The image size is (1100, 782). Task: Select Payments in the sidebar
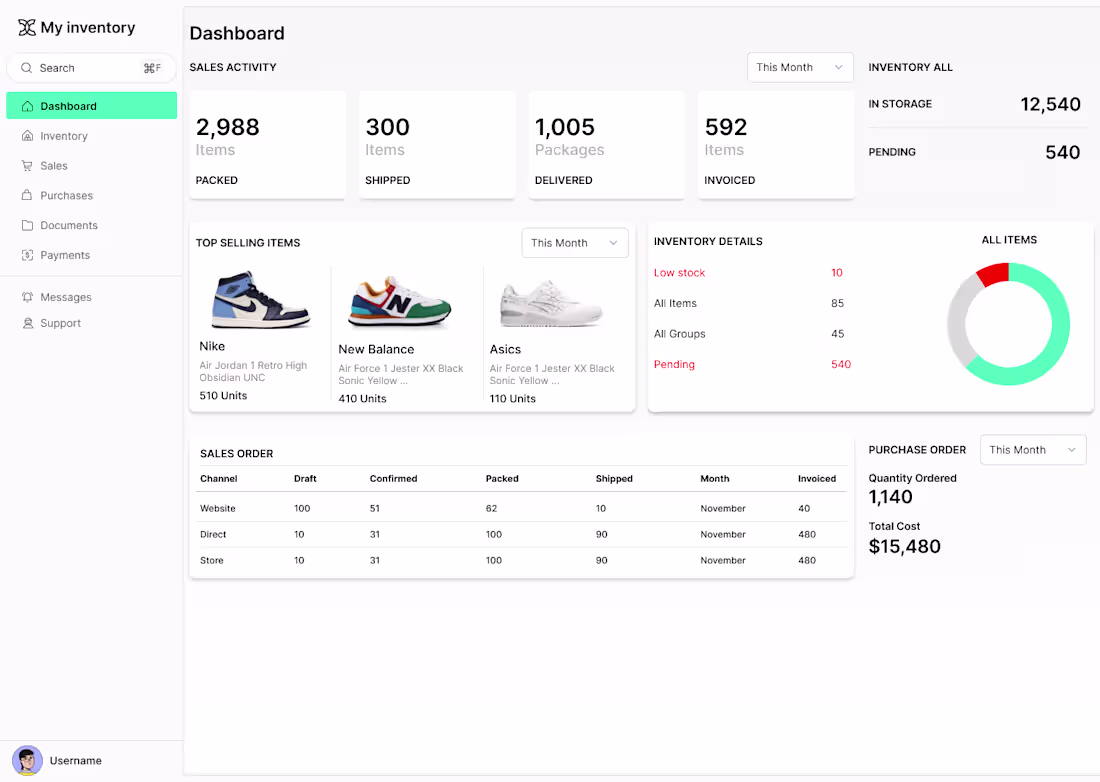pyautogui.click(x=63, y=255)
